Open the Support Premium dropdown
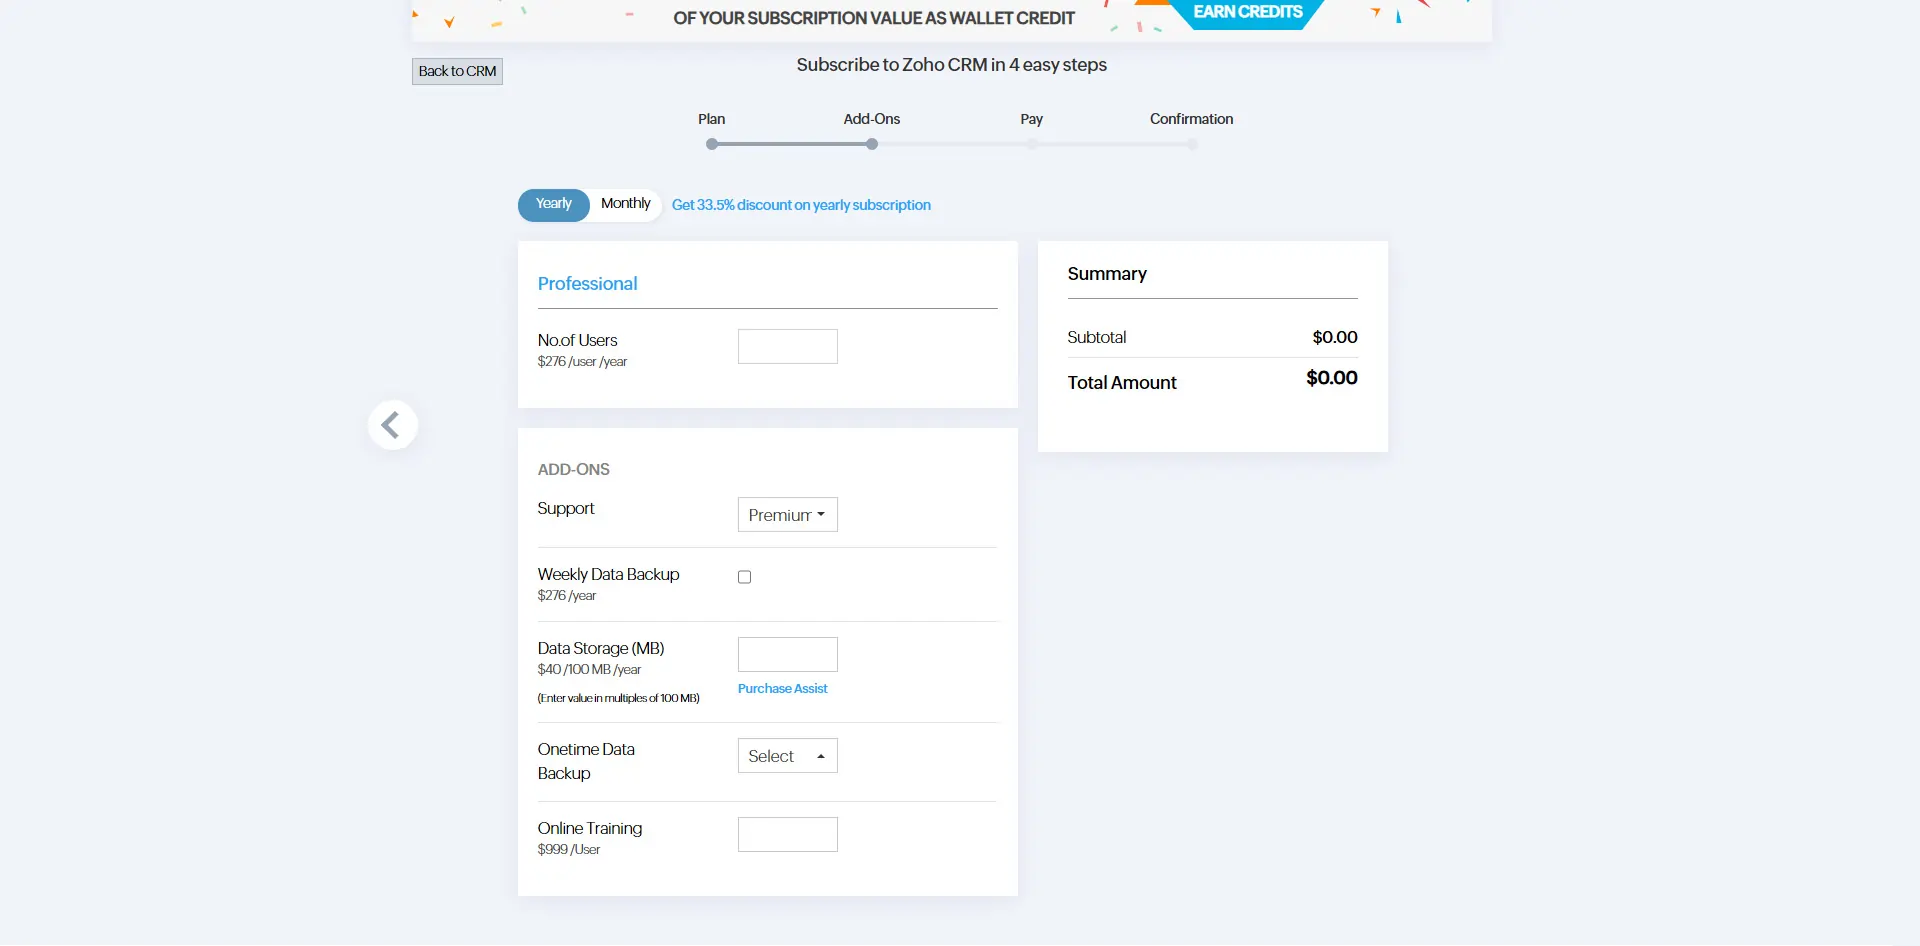Image resolution: width=1920 pixels, height=946 pixels. [x=788, y=515]
